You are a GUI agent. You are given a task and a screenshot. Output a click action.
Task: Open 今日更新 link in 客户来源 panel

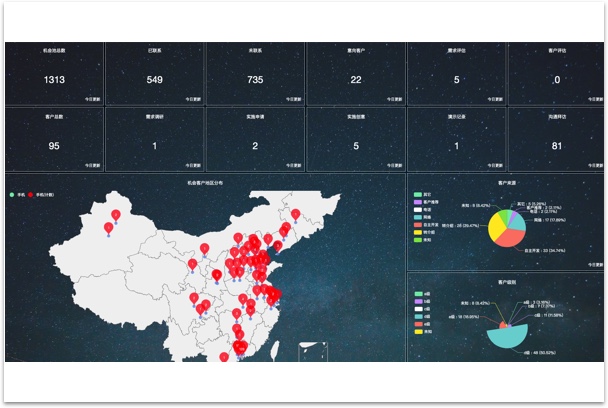[596, 265]
